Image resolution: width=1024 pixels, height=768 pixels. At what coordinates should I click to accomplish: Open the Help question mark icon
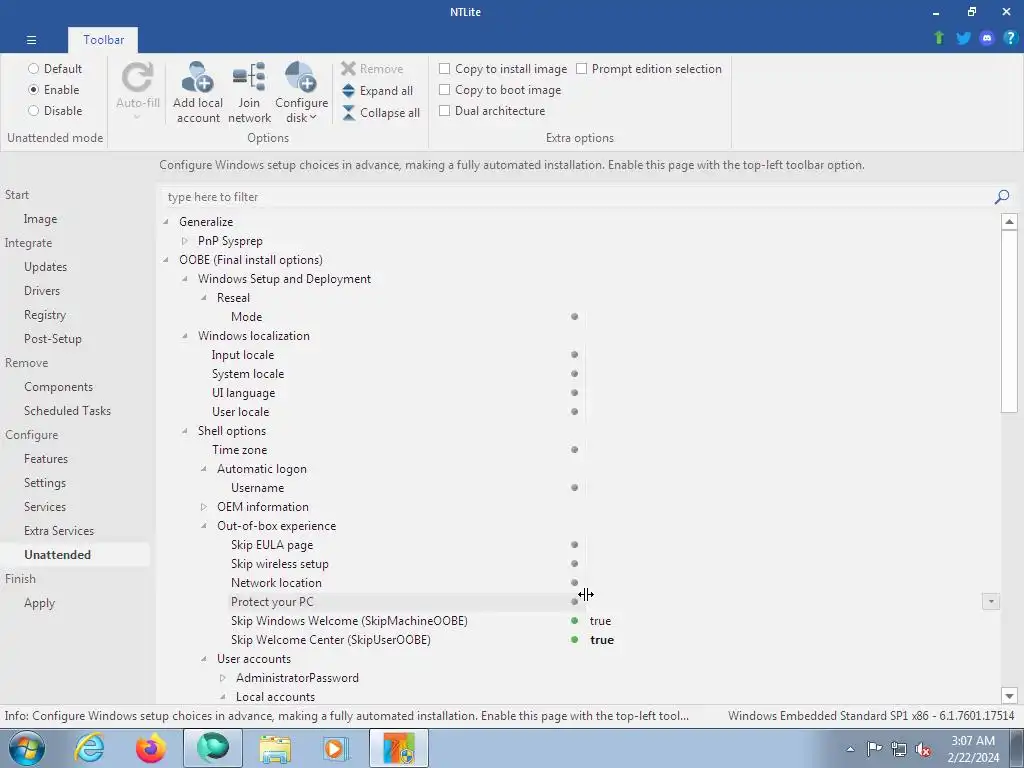pos(1010,38)
